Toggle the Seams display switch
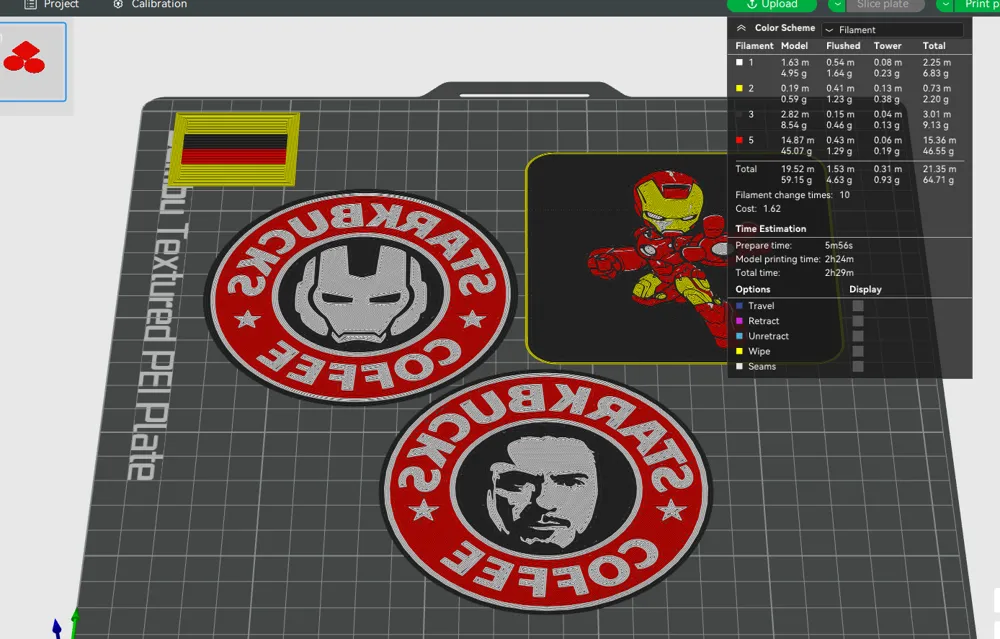 (x=857, y=366)
